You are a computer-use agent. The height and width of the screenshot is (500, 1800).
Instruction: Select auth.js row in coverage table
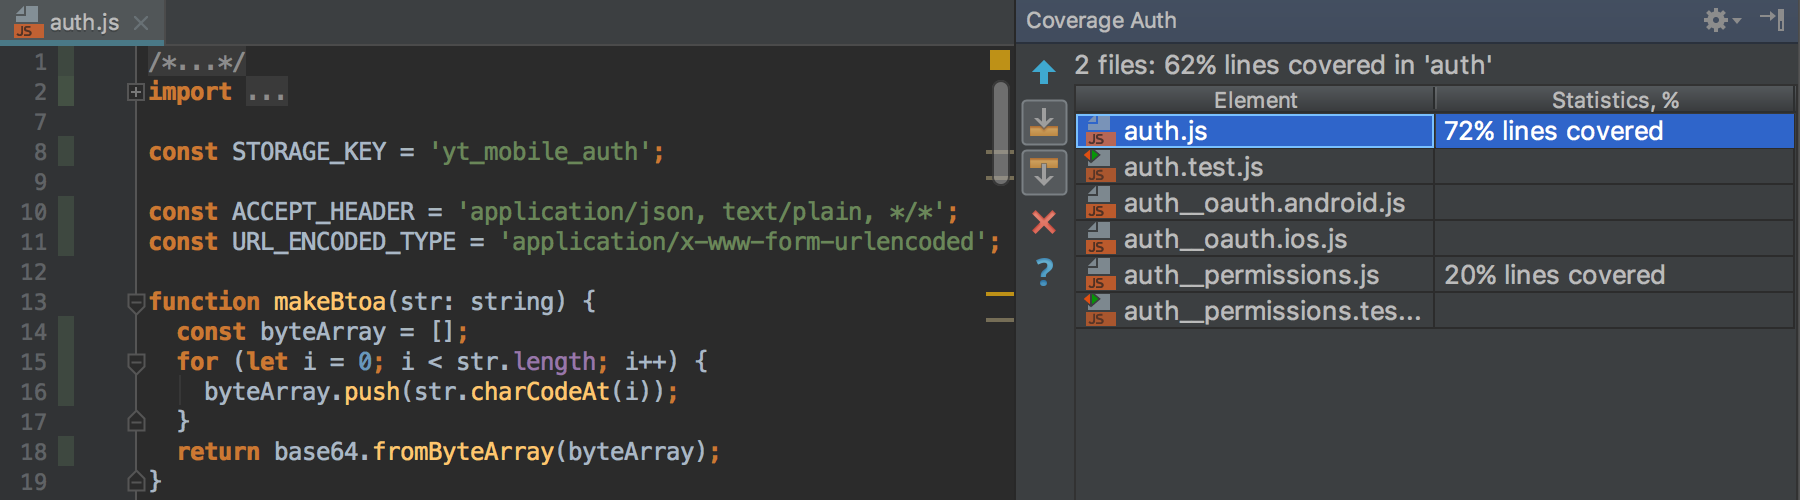1435,131
